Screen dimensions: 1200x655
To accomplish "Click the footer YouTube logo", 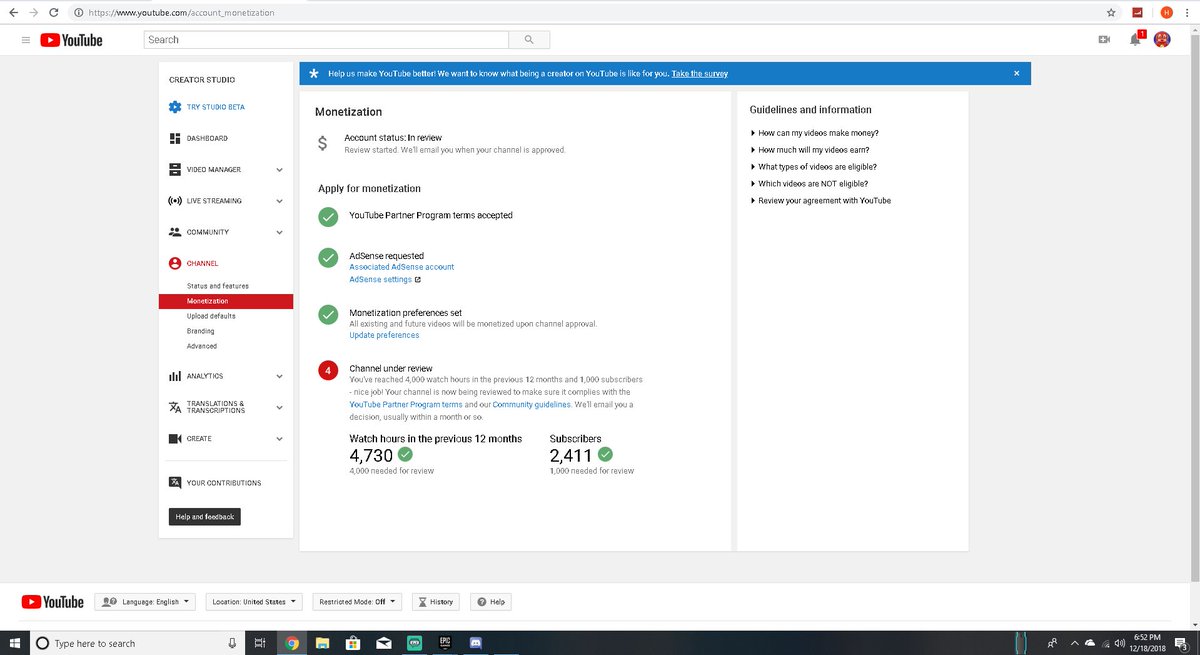I will pos(53,602).
